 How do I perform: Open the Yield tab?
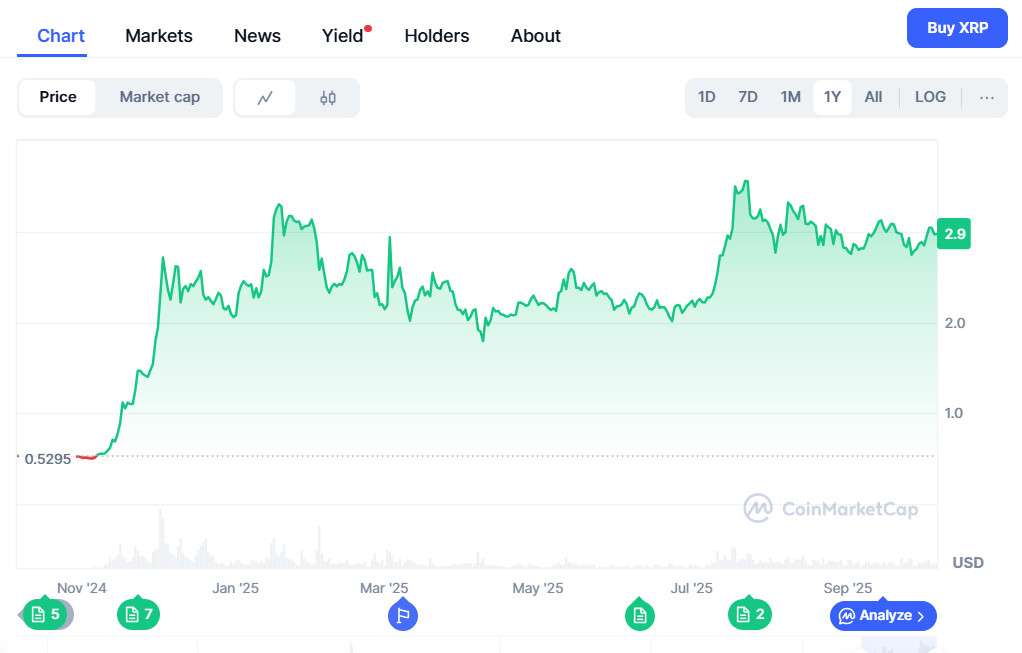tap(343, 36)
